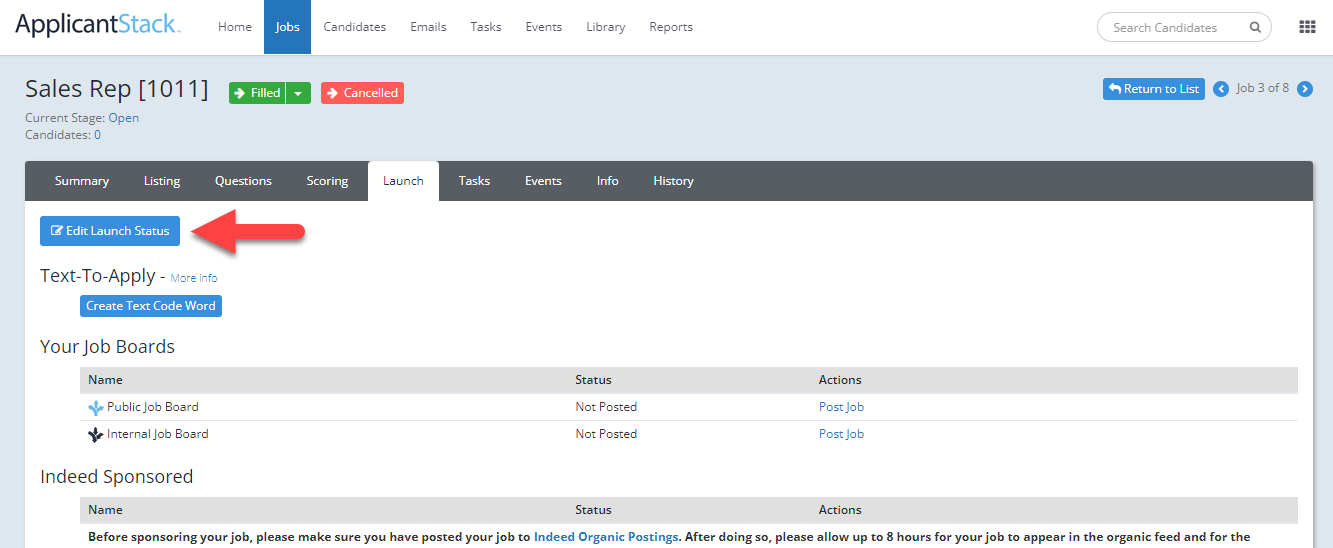1333x548 pixels.
Task: Click the Internal Job Board name
Action: 158,434
